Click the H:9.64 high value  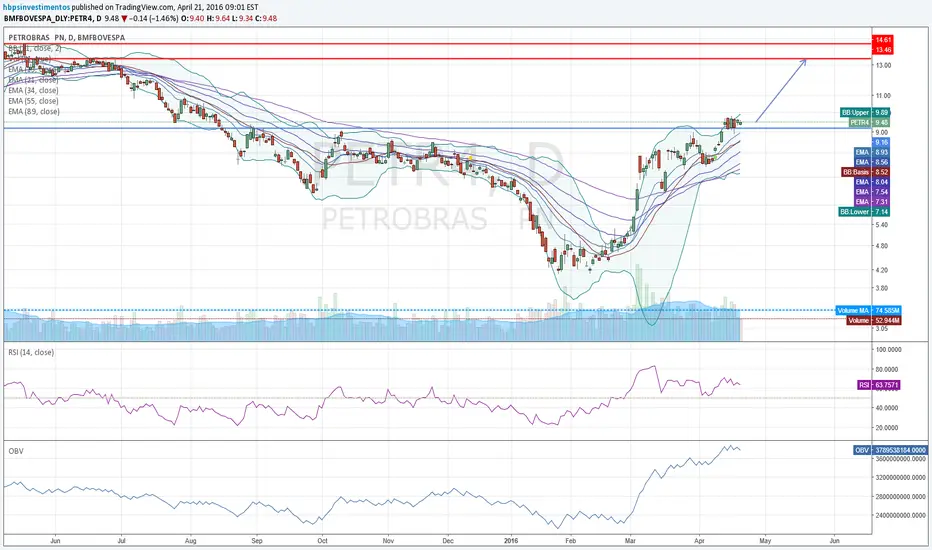(x=218, y=18)
